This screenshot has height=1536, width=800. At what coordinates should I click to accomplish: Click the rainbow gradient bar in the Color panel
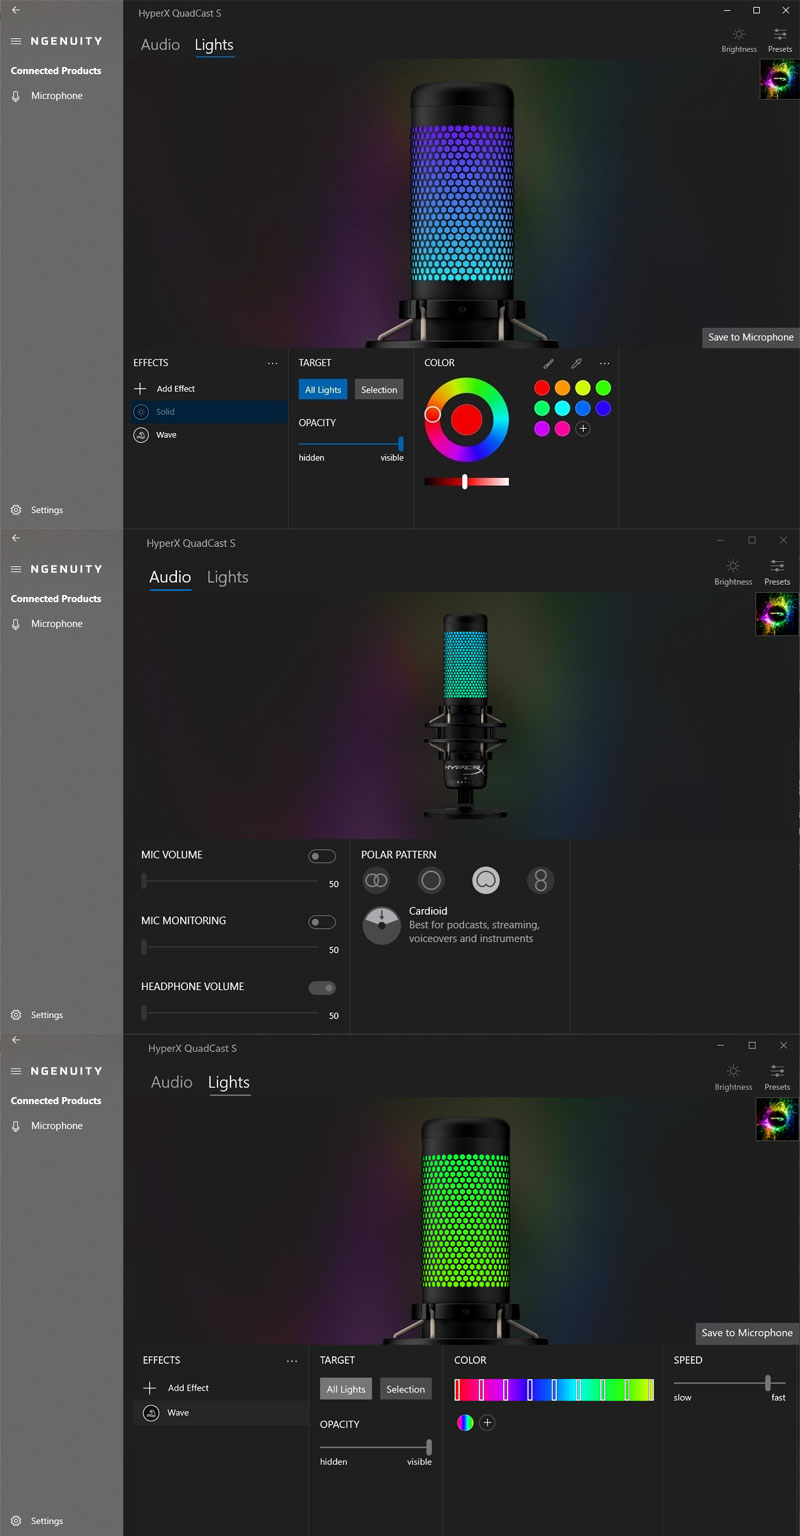pyautogui.click(x=554, y=1390)
